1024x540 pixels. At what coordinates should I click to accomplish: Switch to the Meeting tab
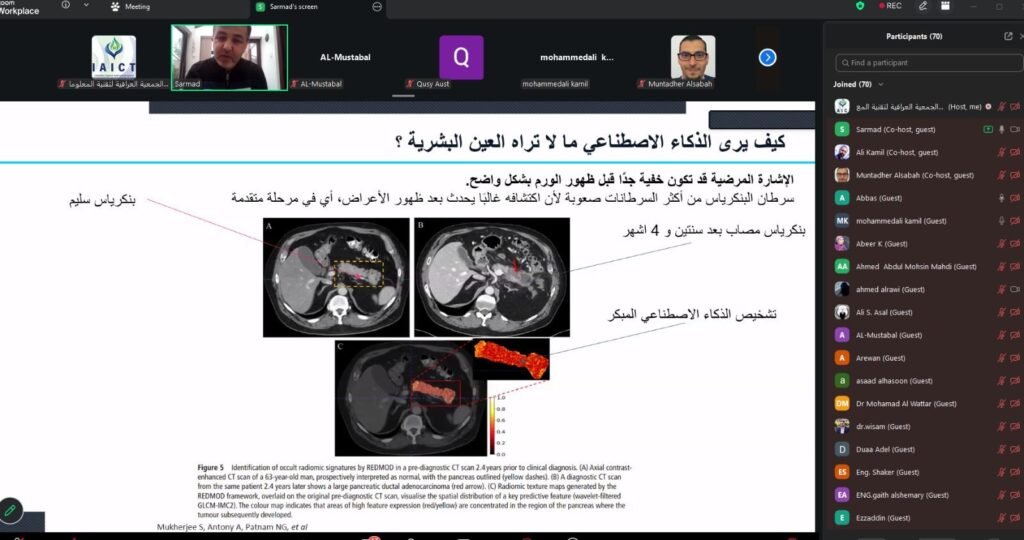[x=130, y=7]
